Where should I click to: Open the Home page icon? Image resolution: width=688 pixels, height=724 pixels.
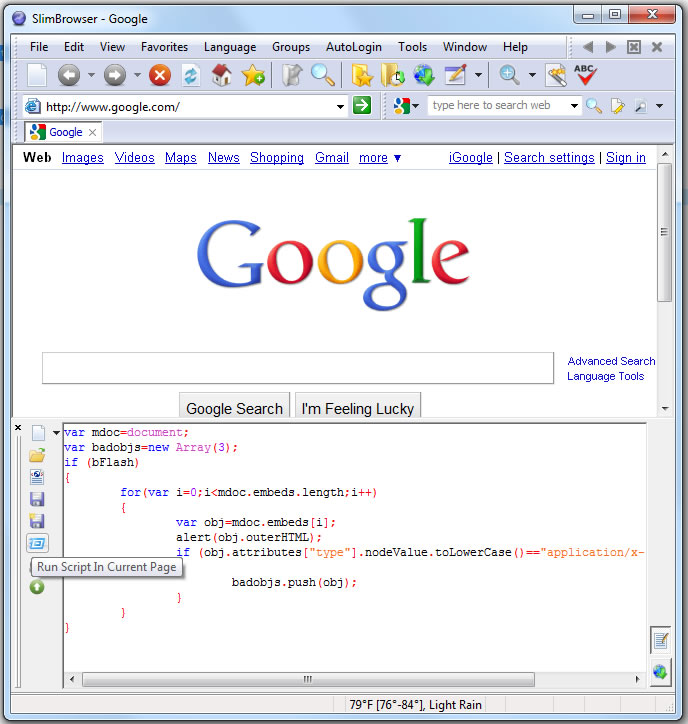[222, 75]
